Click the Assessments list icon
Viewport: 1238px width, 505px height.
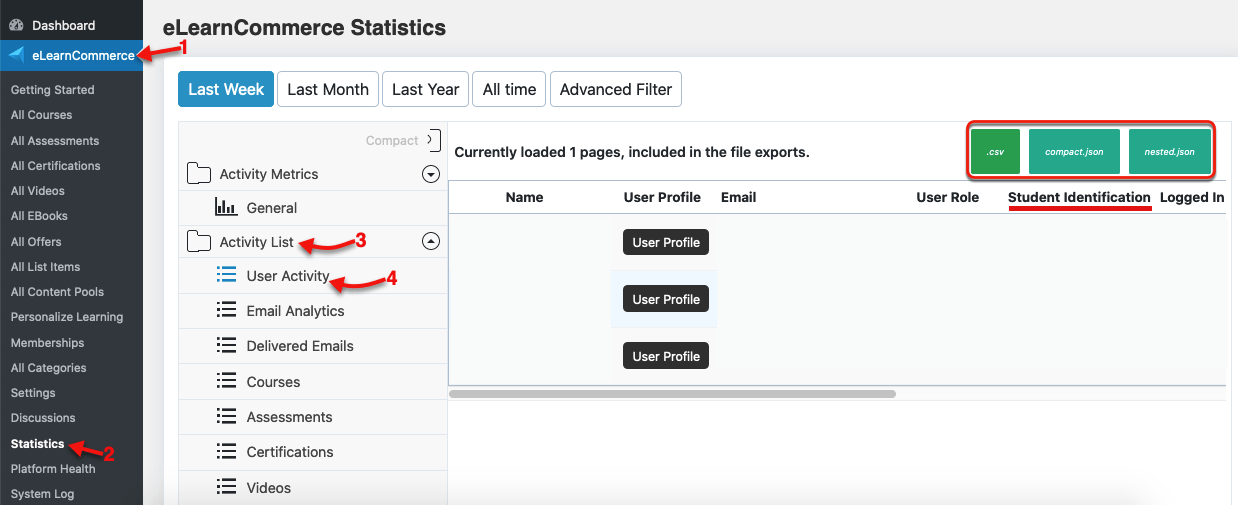(x=226, y=417)
